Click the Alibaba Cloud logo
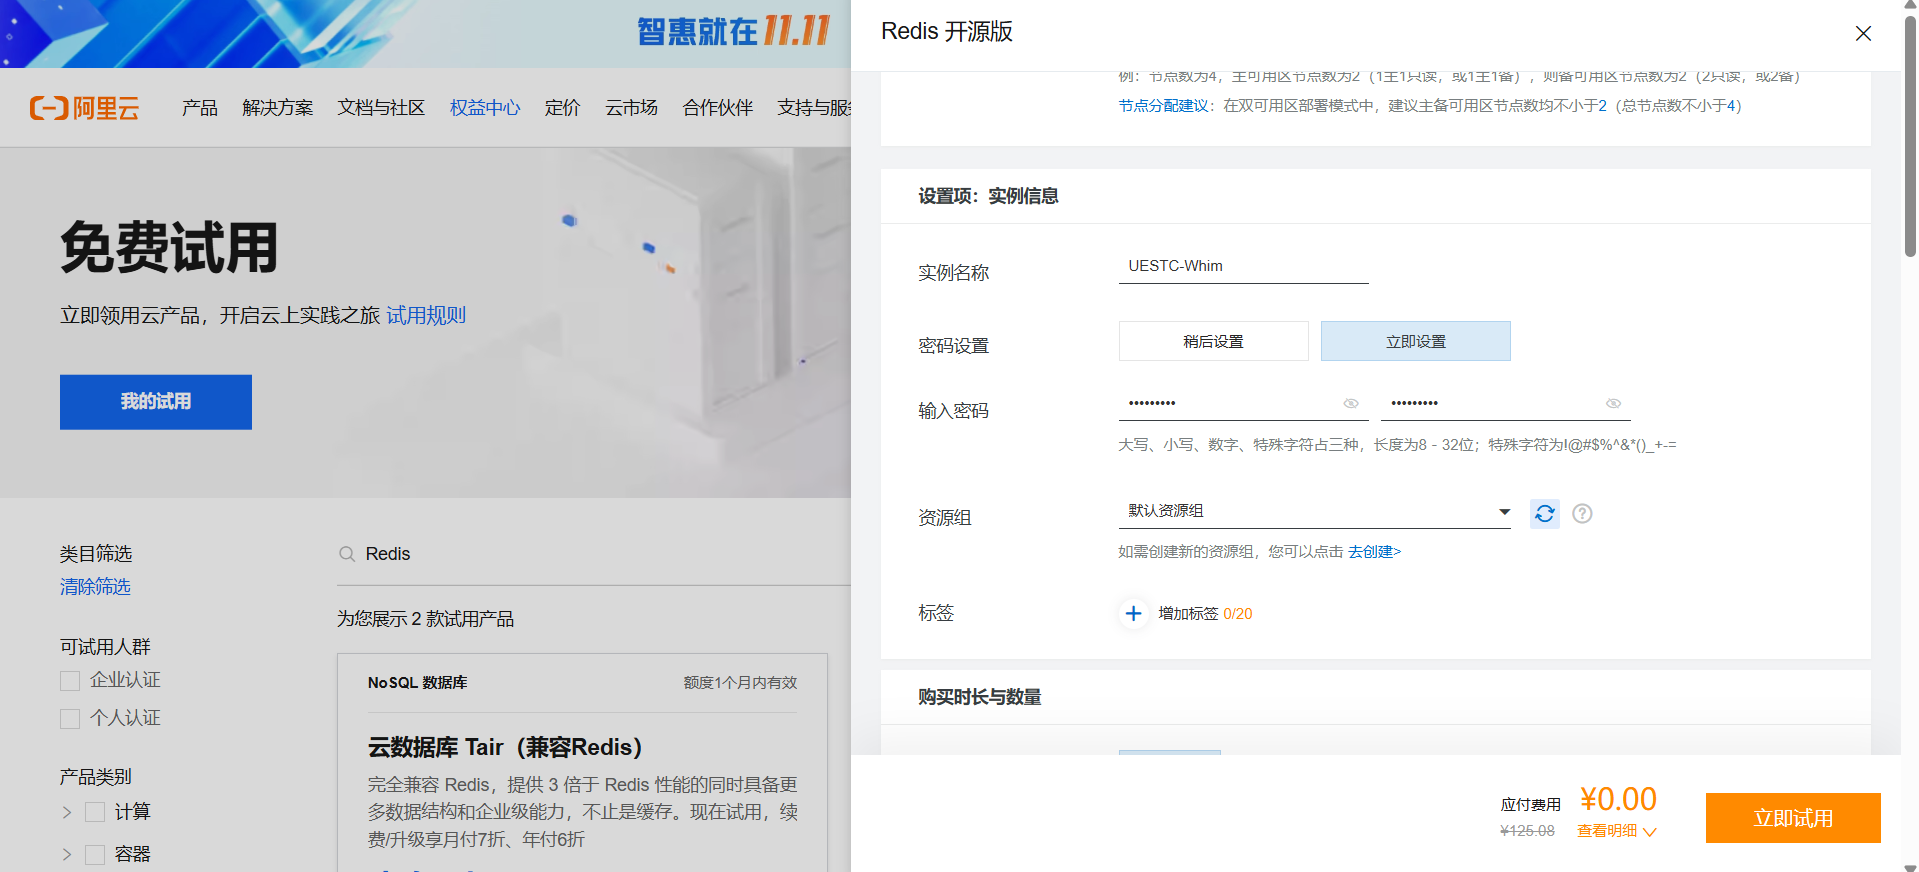Image resolution: width=1919 pixels, height=872 pixels. pyautogui.click(x=84, y=107)
